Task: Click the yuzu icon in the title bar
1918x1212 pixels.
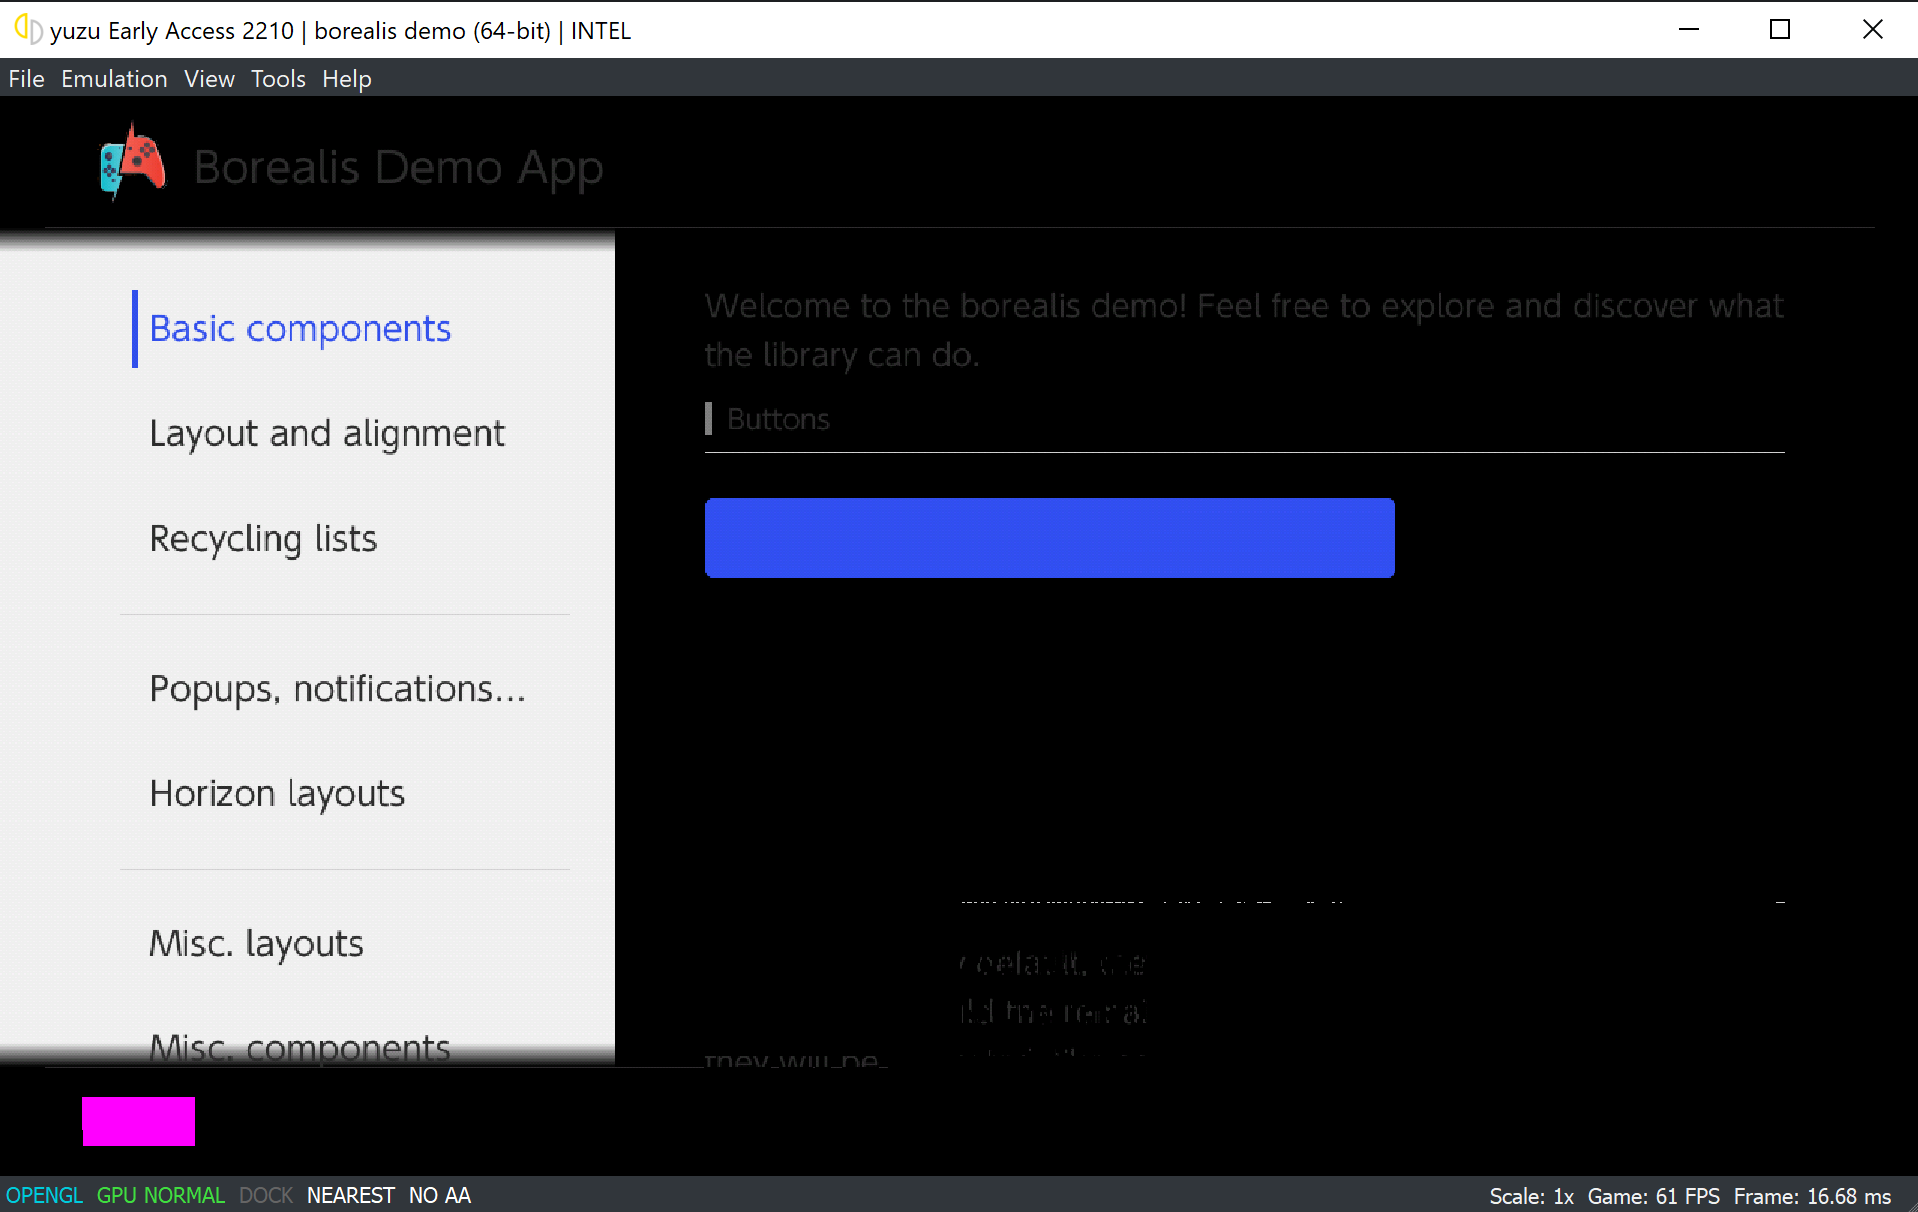Action: point(27,30)
